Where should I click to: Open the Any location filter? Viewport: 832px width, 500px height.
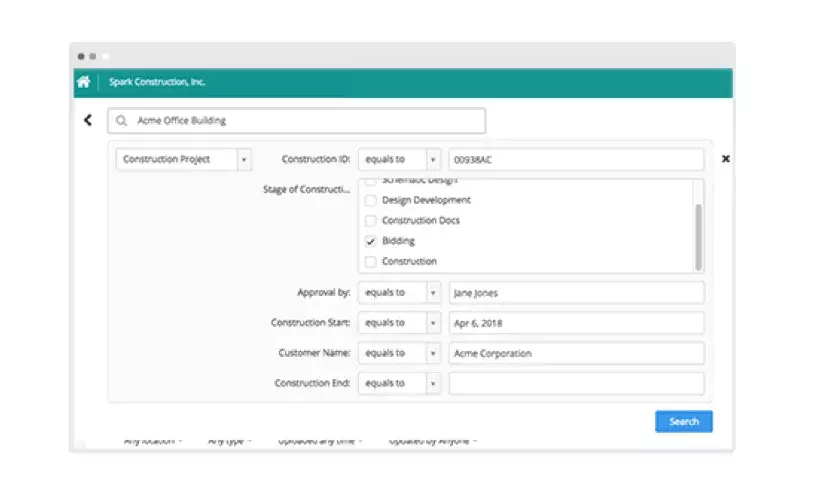click(153, 441)
